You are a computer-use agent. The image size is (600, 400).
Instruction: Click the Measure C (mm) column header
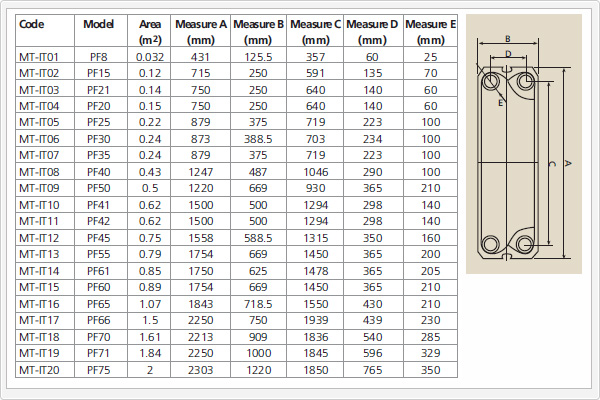315,31
